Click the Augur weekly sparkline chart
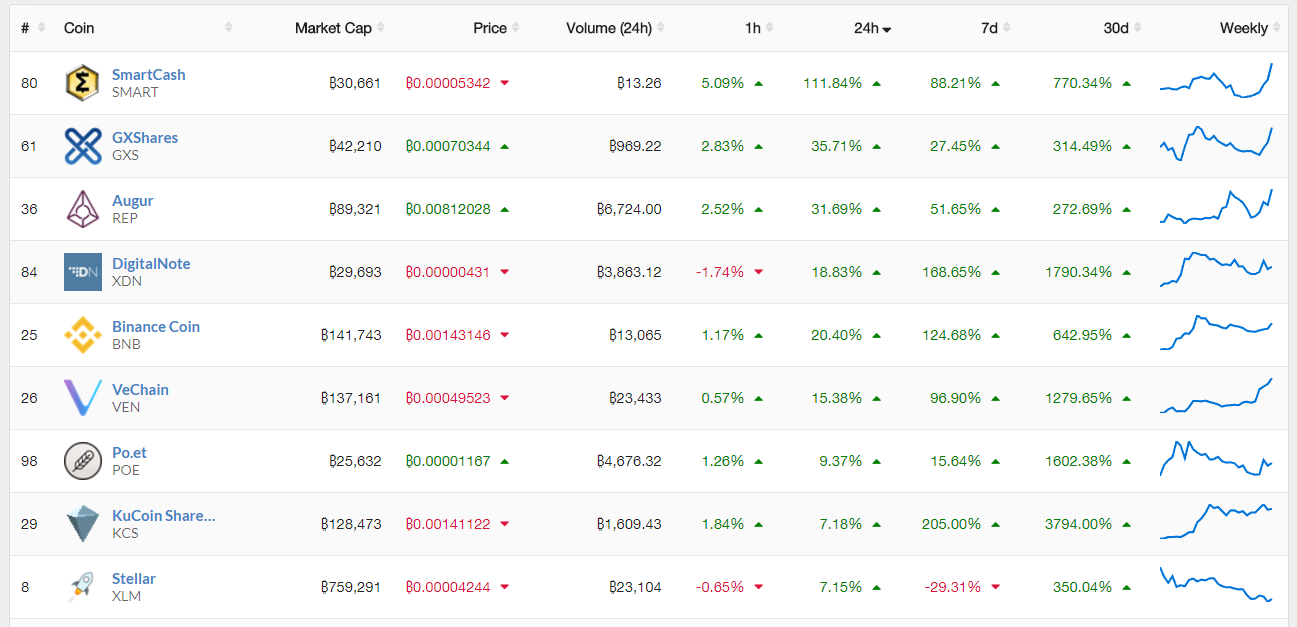 pos(1216,206)
